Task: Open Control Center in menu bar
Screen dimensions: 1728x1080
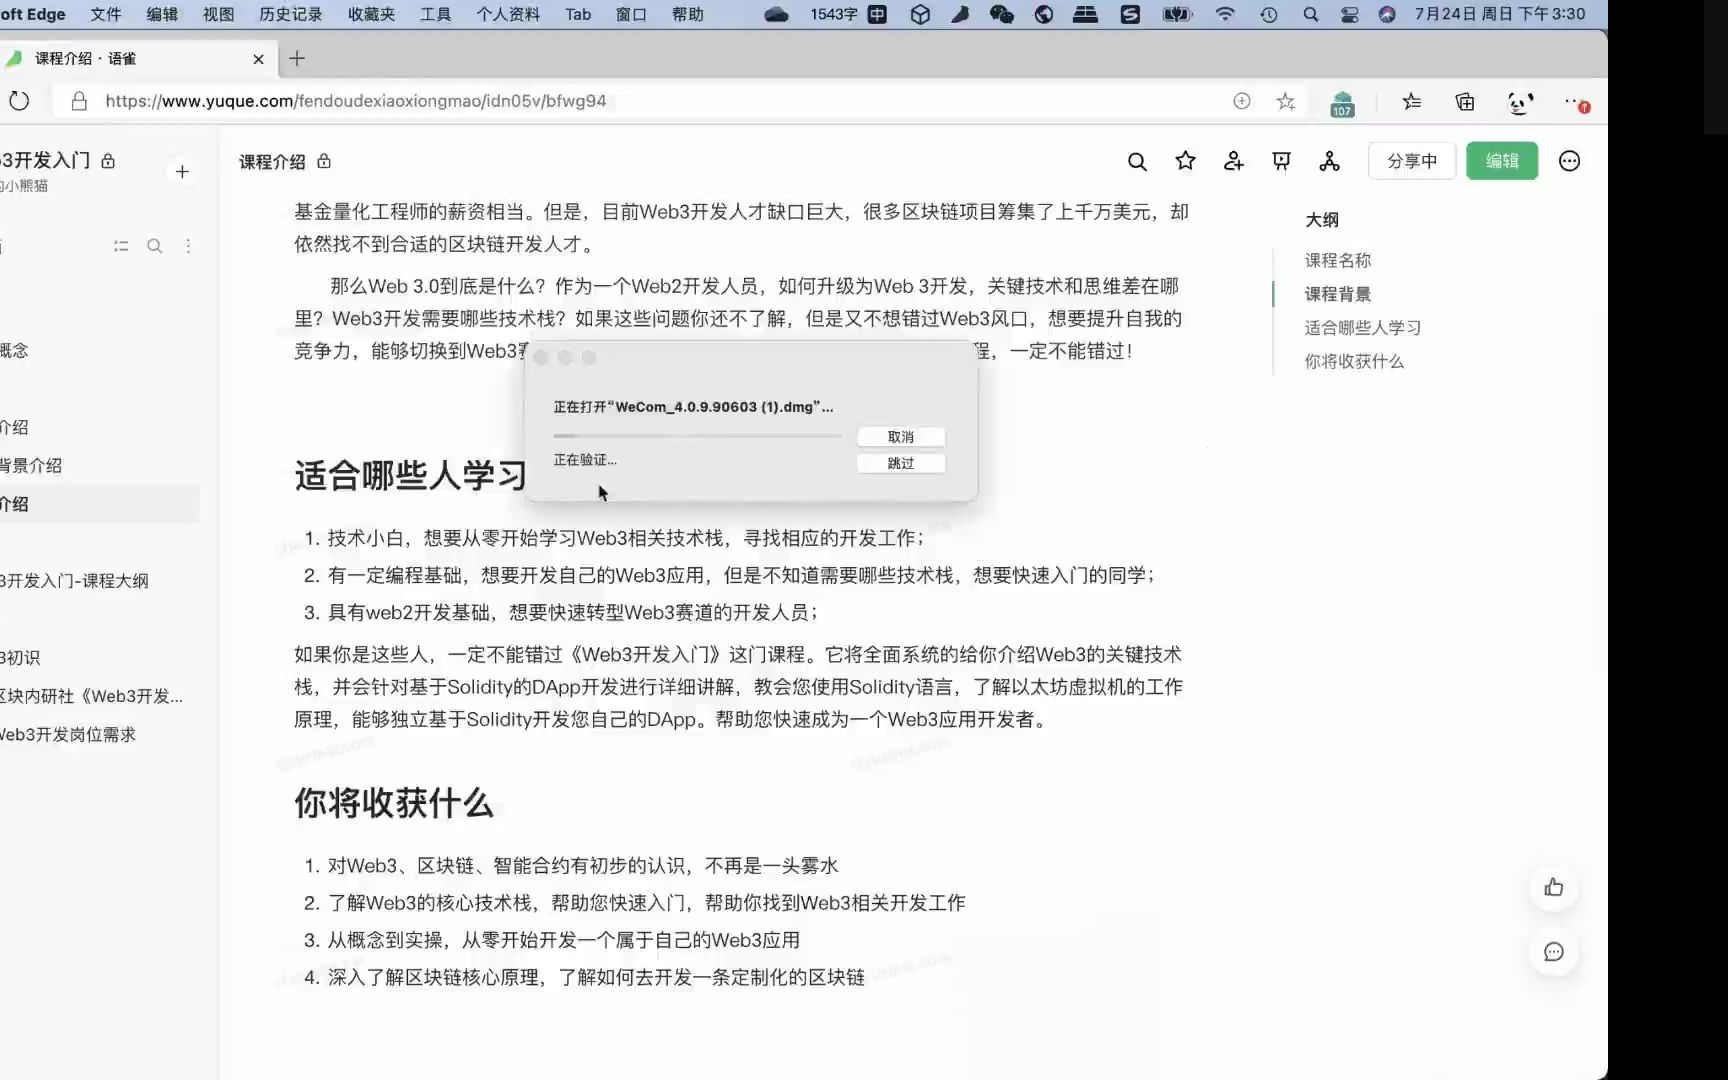Action: coord(1349,14)
